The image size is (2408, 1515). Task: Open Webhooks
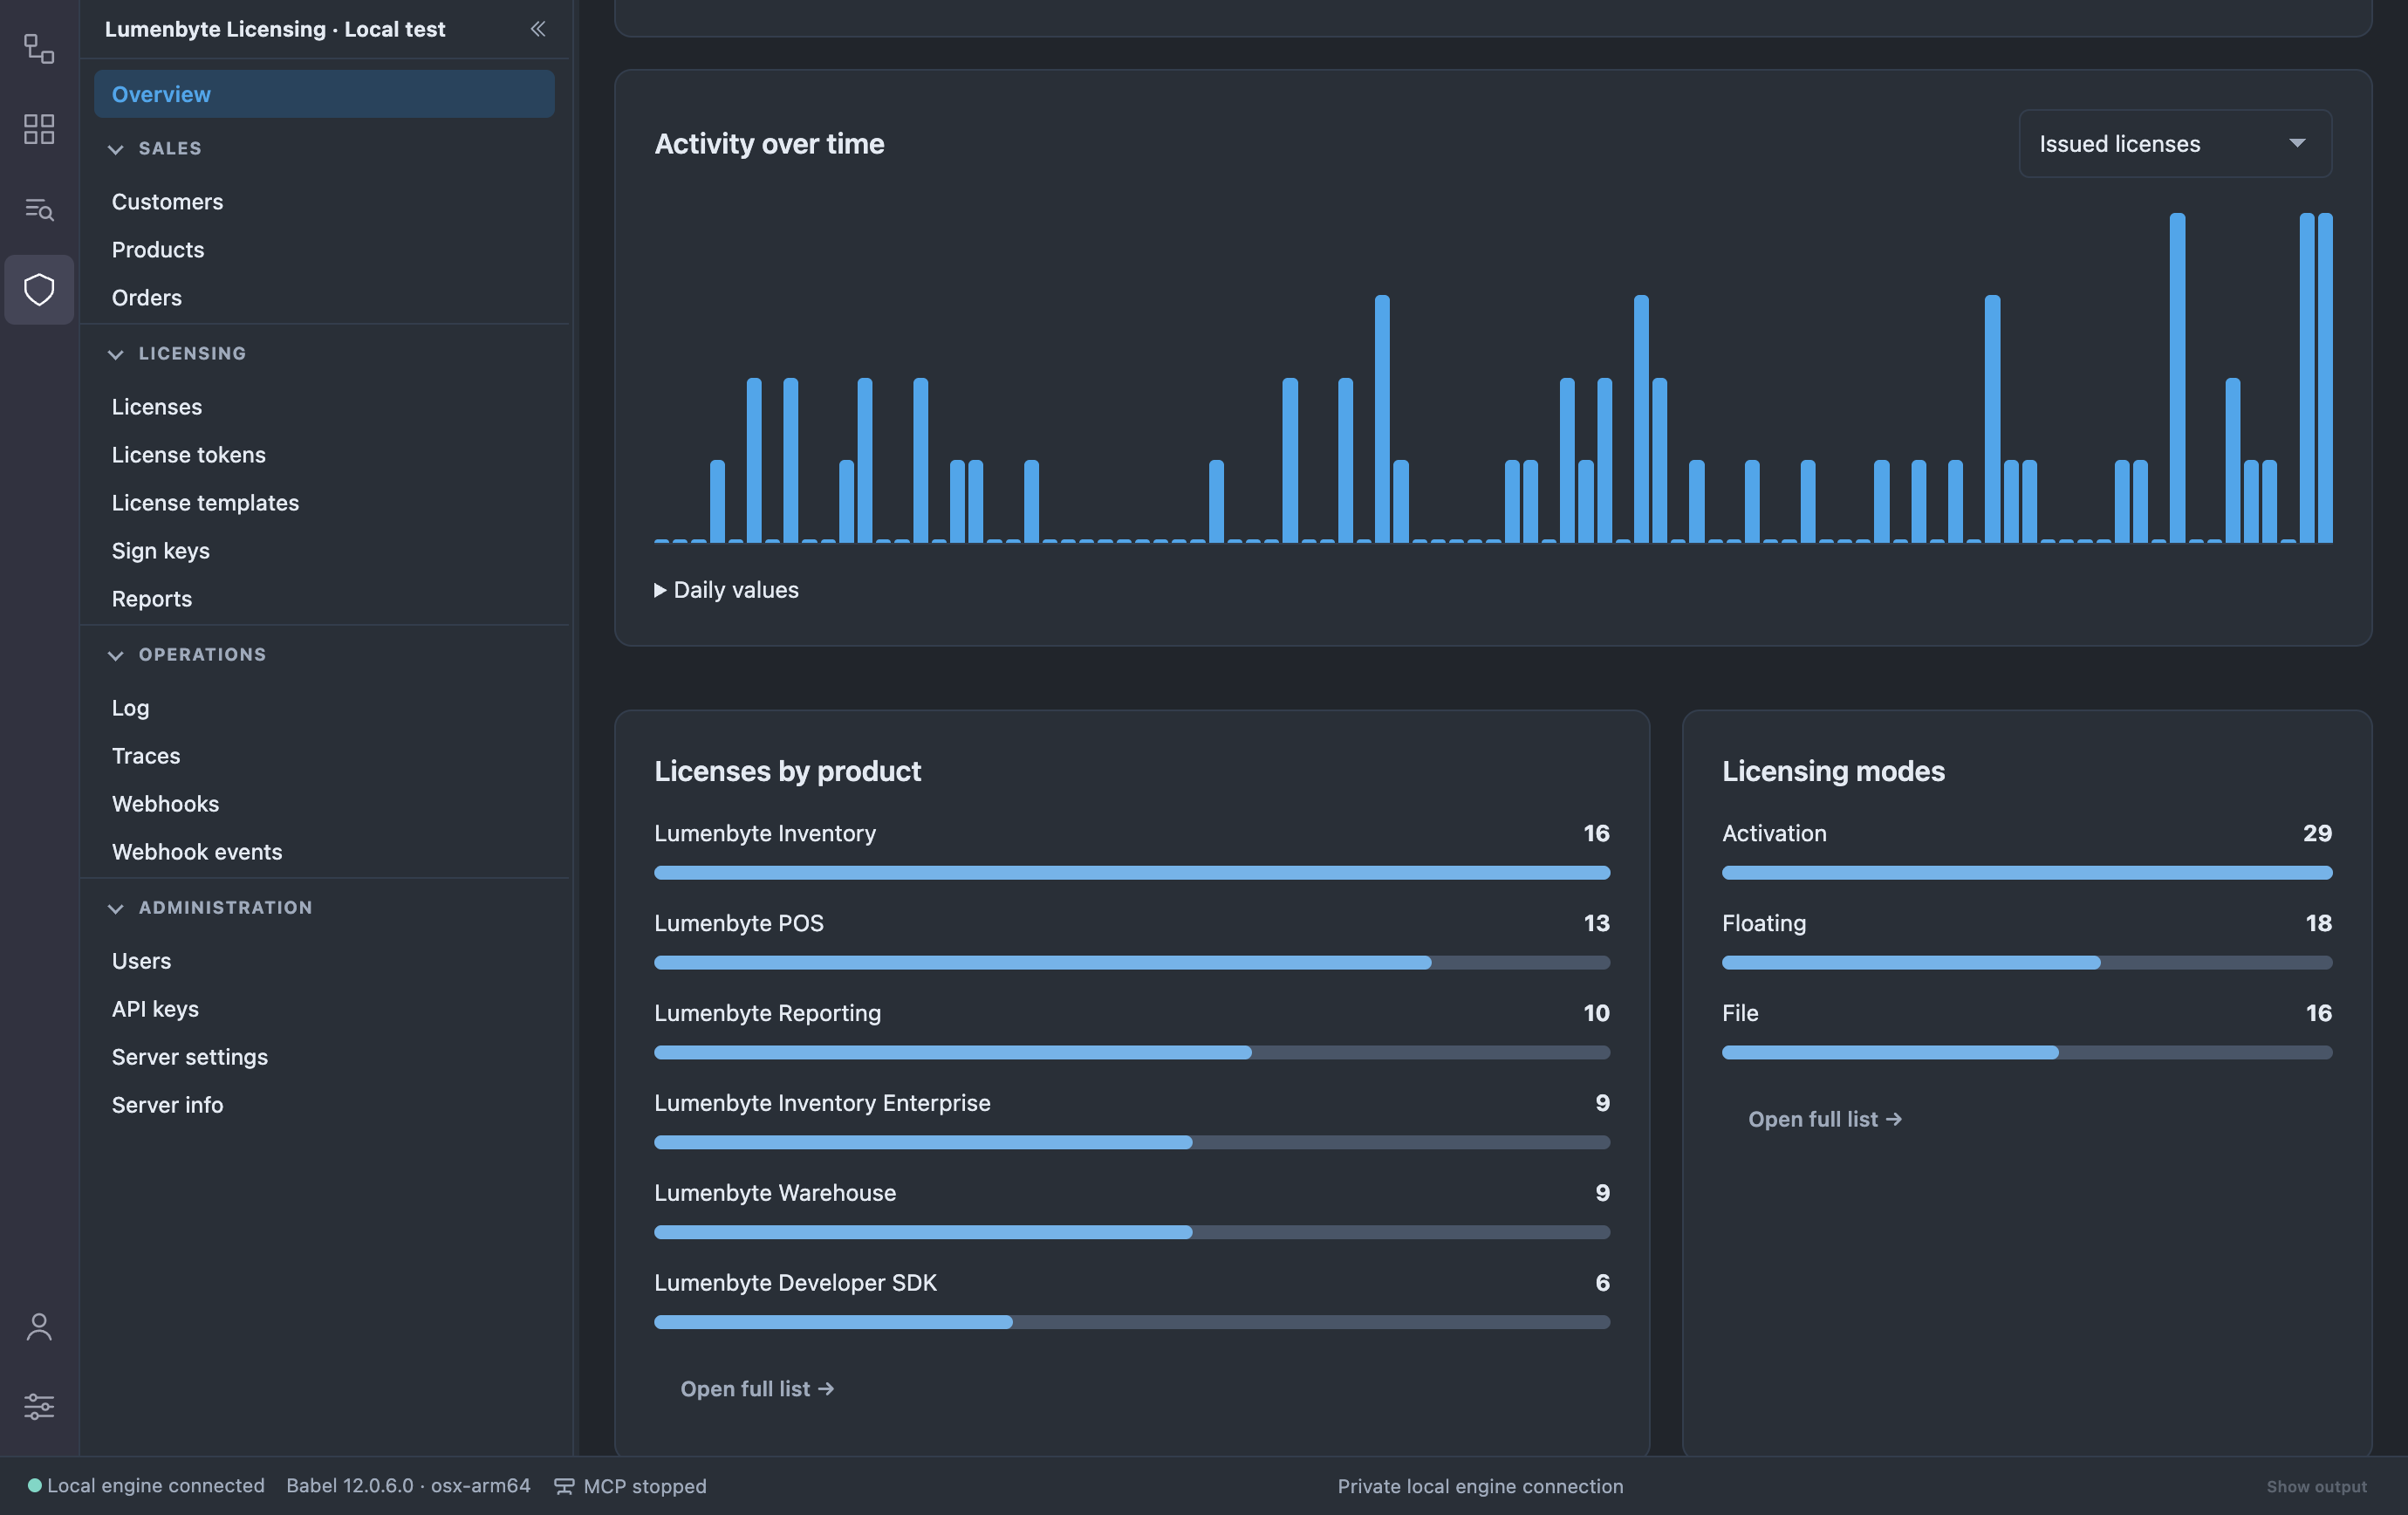[x=165, y=804]
